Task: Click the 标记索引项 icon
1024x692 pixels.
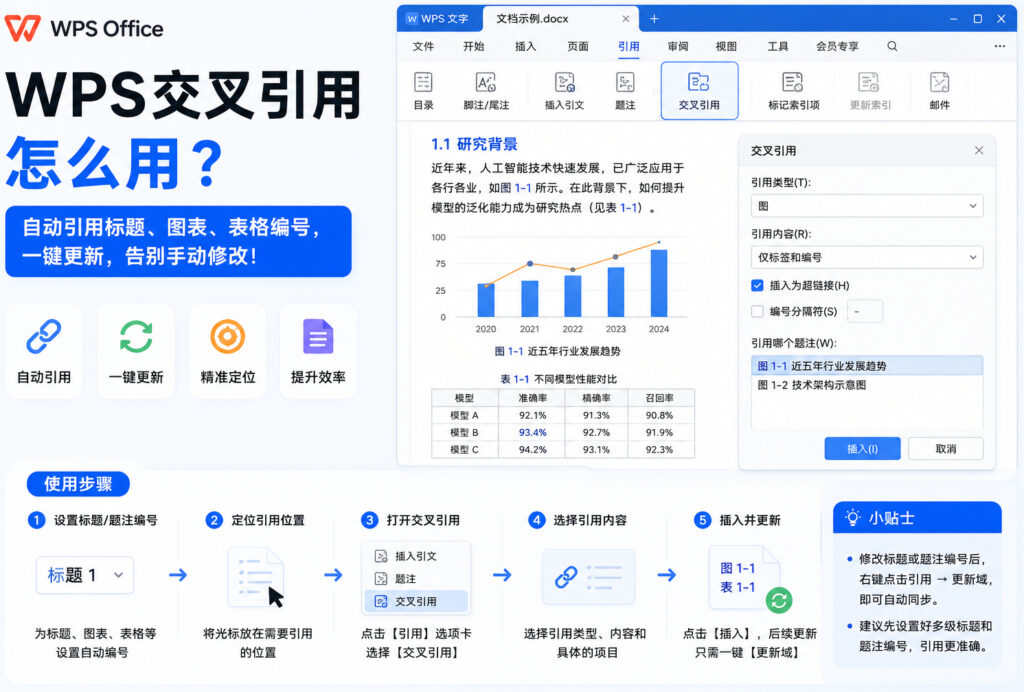Action: tap(793, 82)
